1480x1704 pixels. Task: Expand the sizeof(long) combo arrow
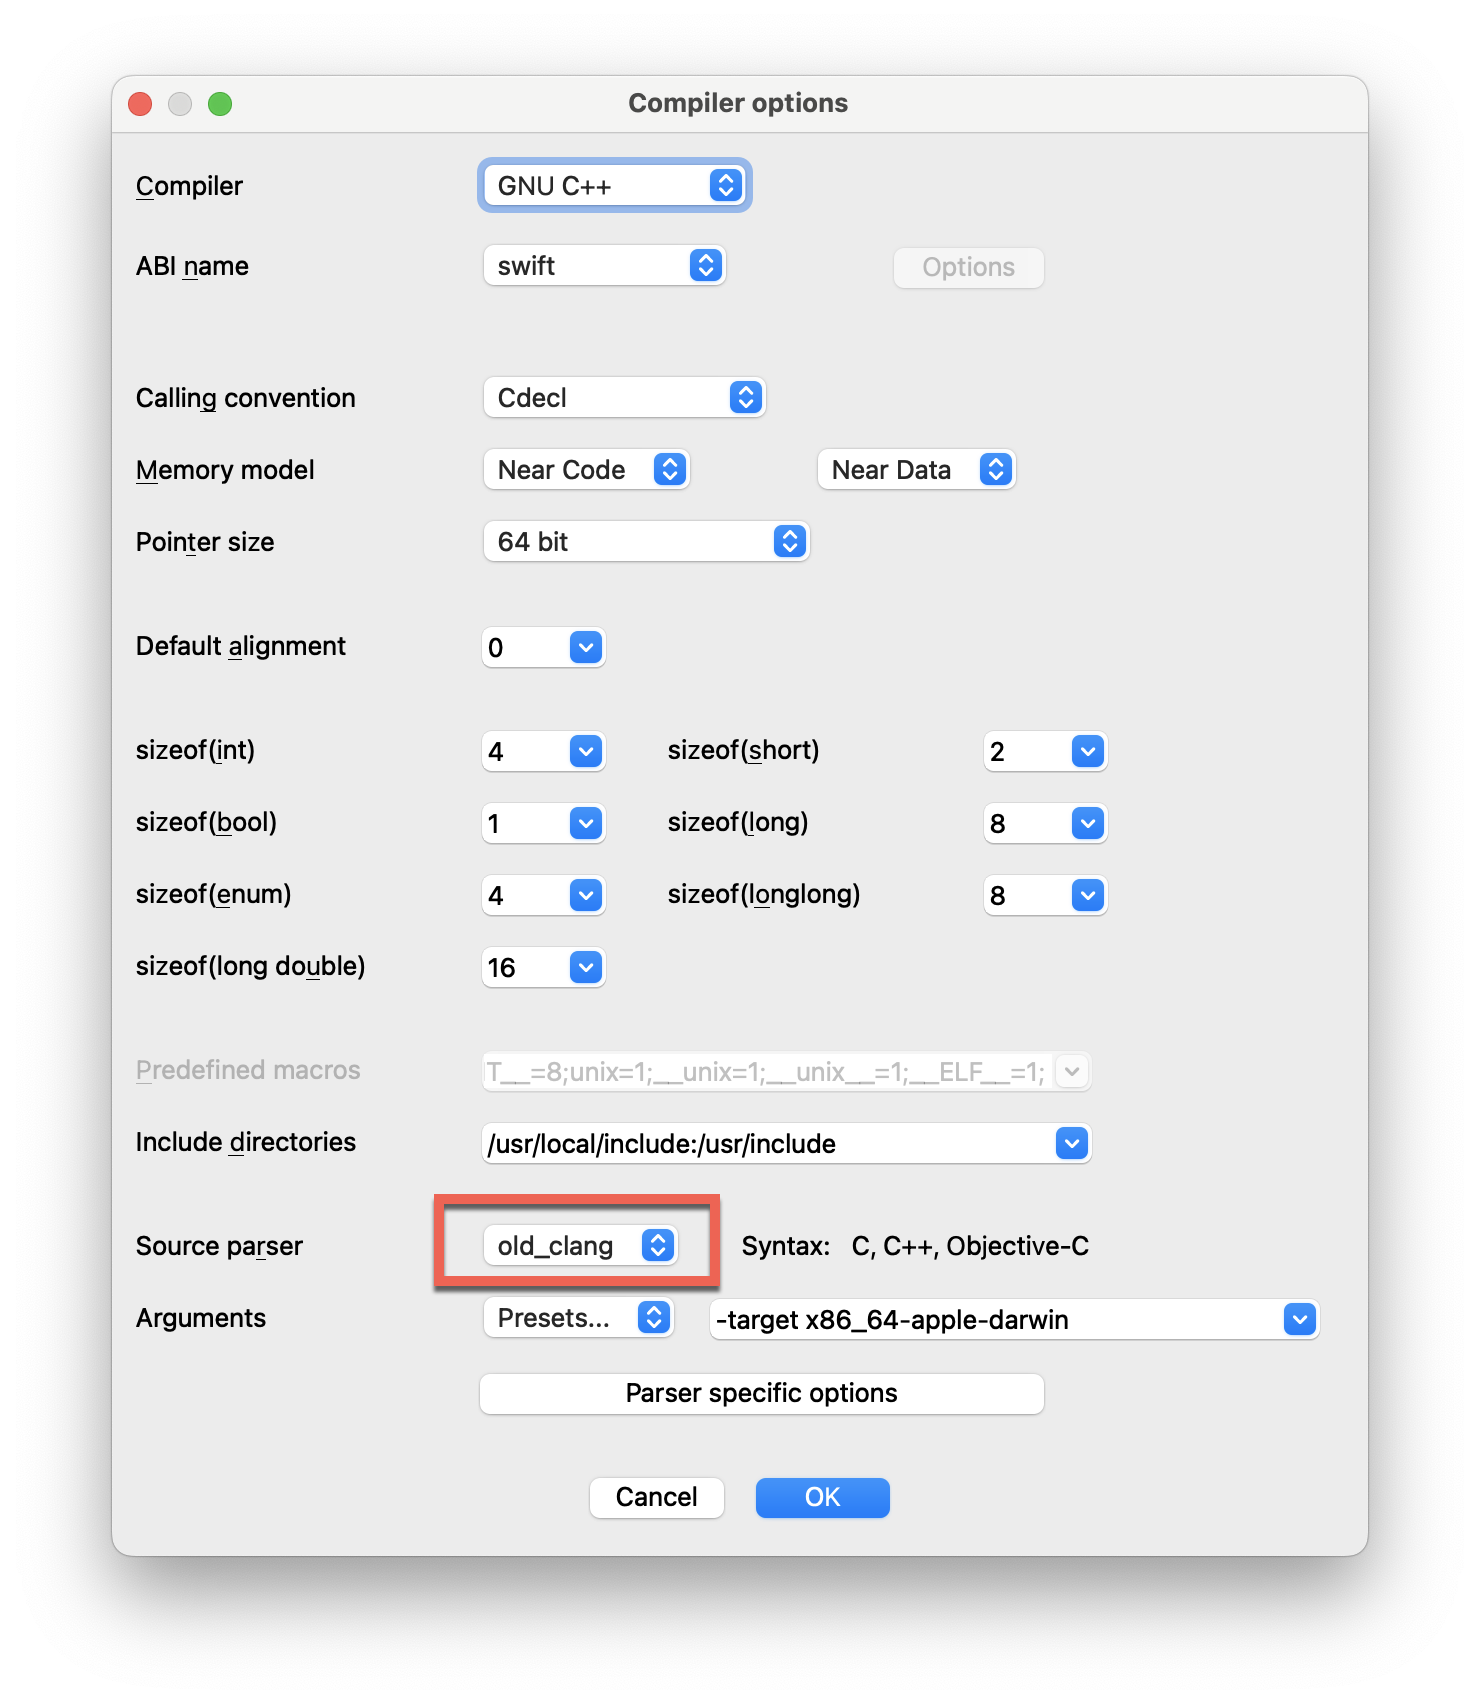pyautogui.click(x=1088, y=823)
